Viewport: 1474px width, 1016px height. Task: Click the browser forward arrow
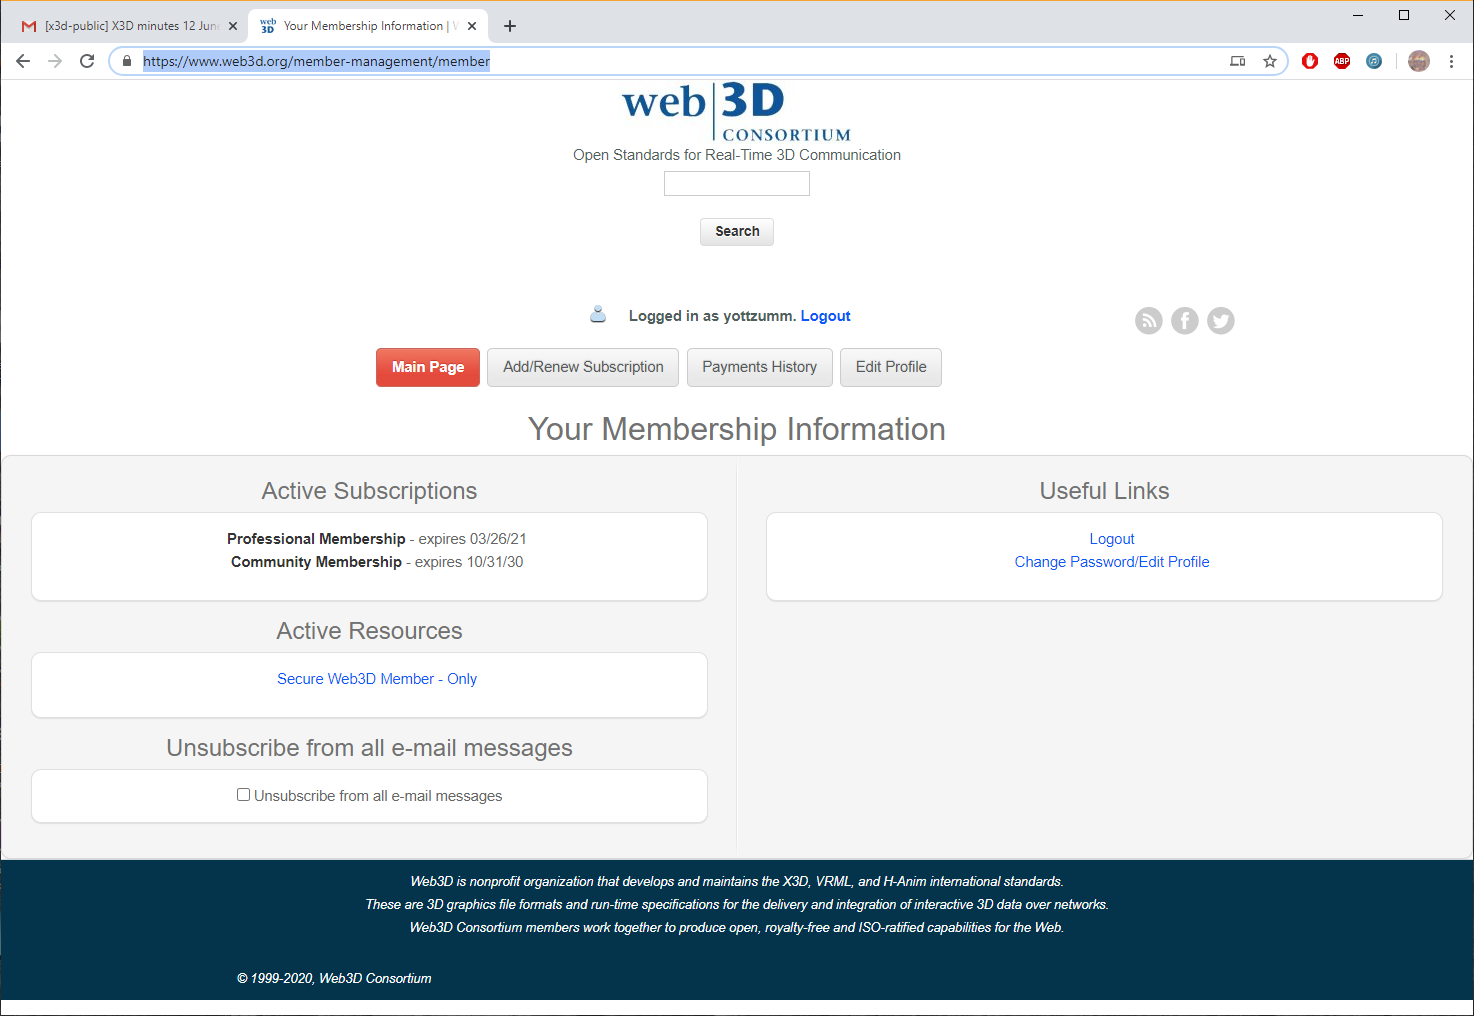click(55, 61)
